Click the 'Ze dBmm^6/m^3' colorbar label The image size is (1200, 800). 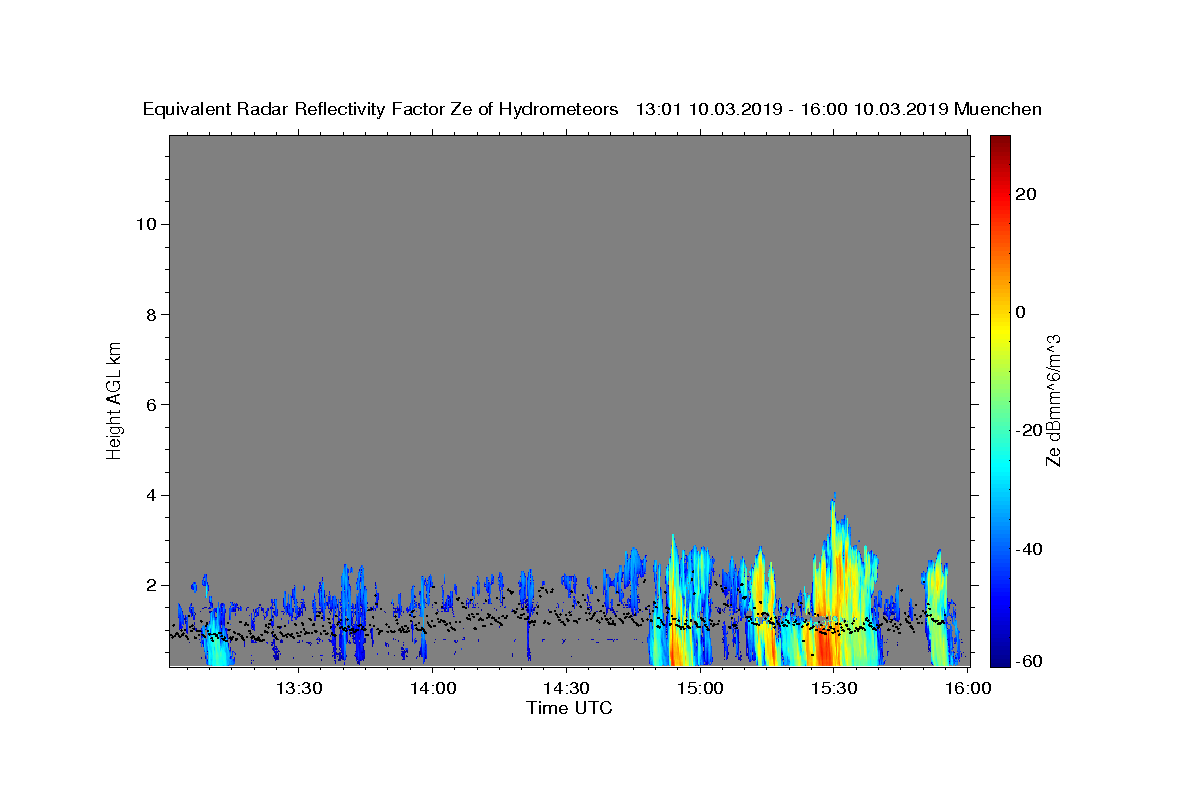1052,400
